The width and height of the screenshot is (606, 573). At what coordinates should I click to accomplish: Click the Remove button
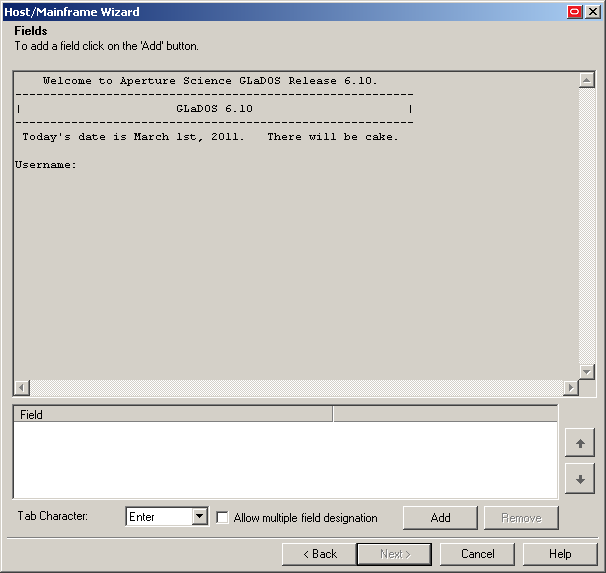point(521,518)
